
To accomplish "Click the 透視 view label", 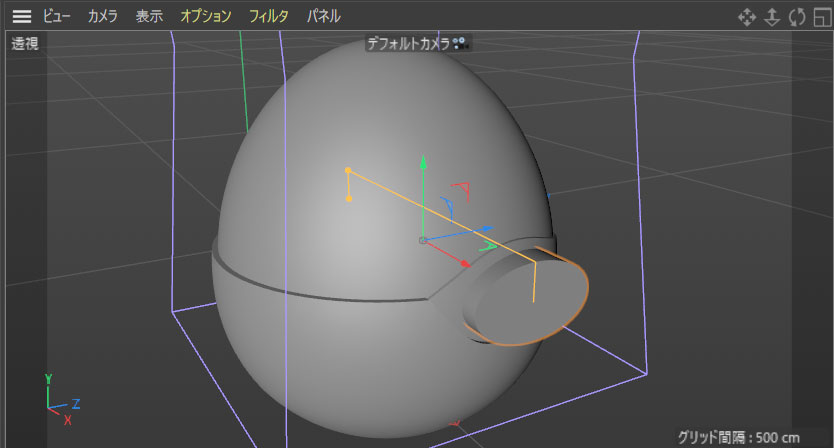I will click(25, 44).
